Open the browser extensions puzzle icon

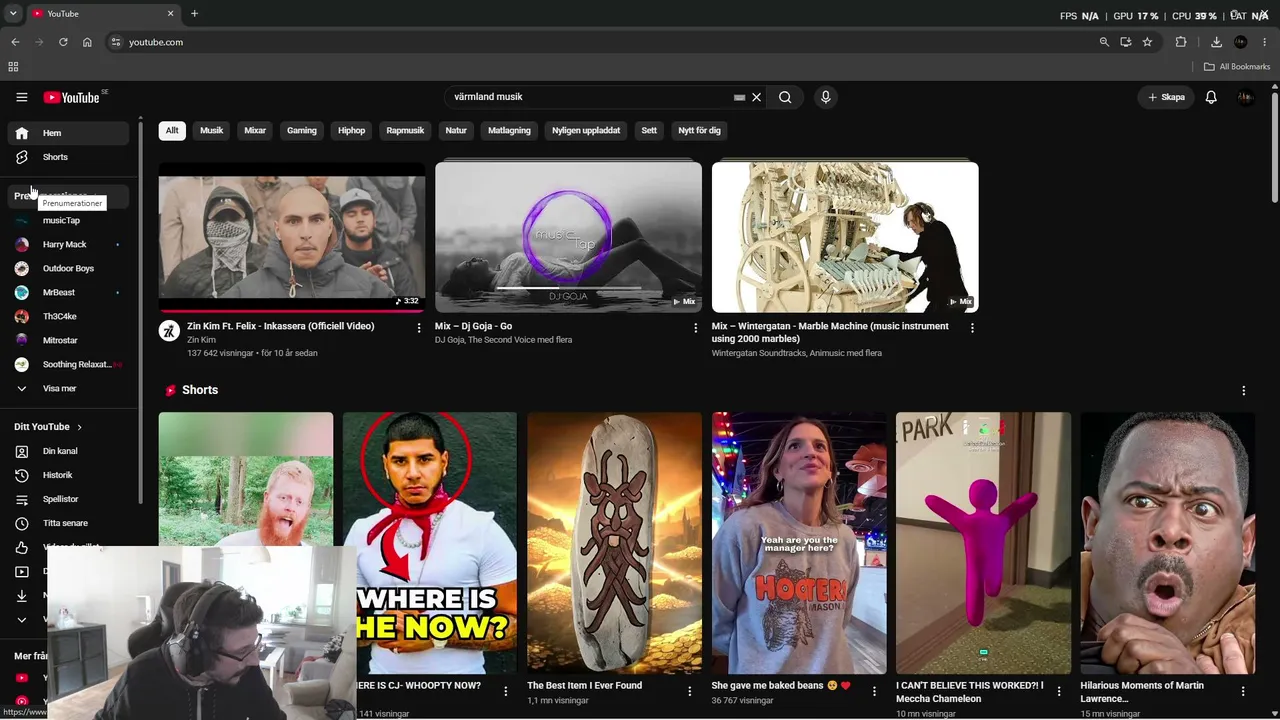1181,42
